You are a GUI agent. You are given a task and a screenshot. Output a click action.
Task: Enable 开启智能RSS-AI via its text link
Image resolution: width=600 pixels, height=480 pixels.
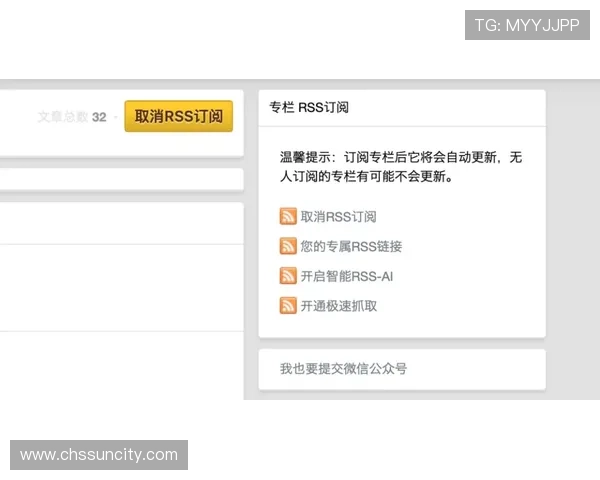pos(347,276)
